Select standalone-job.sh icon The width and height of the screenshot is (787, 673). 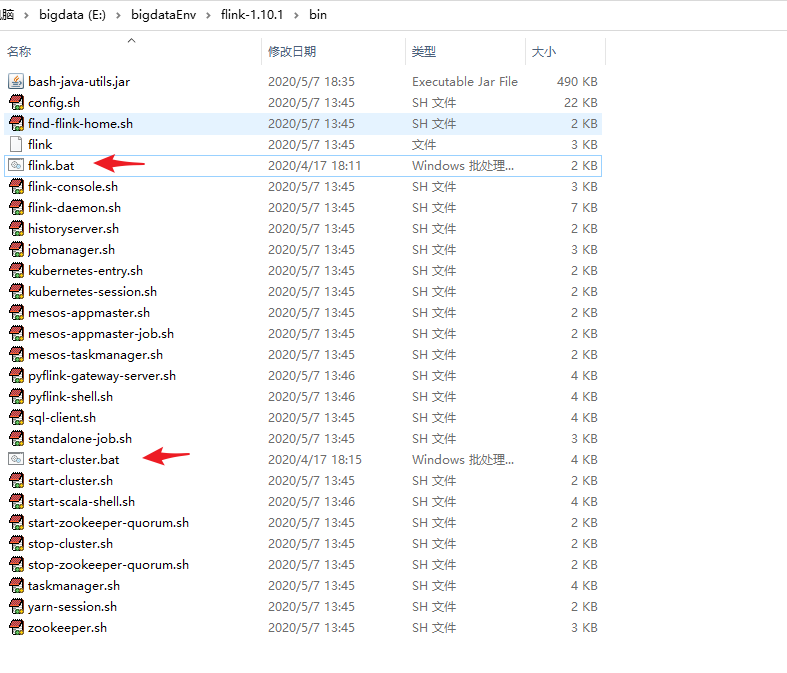pyautogui.click(x=16, y=439)
